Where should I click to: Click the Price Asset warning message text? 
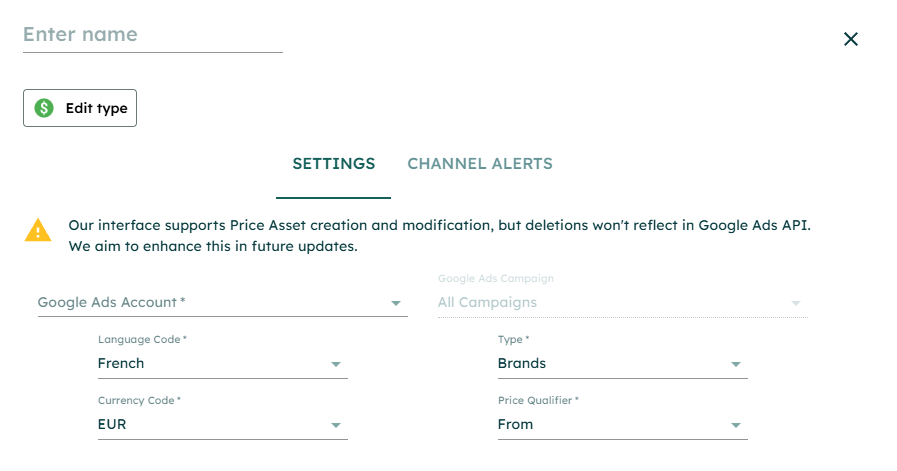pos(439,236)
